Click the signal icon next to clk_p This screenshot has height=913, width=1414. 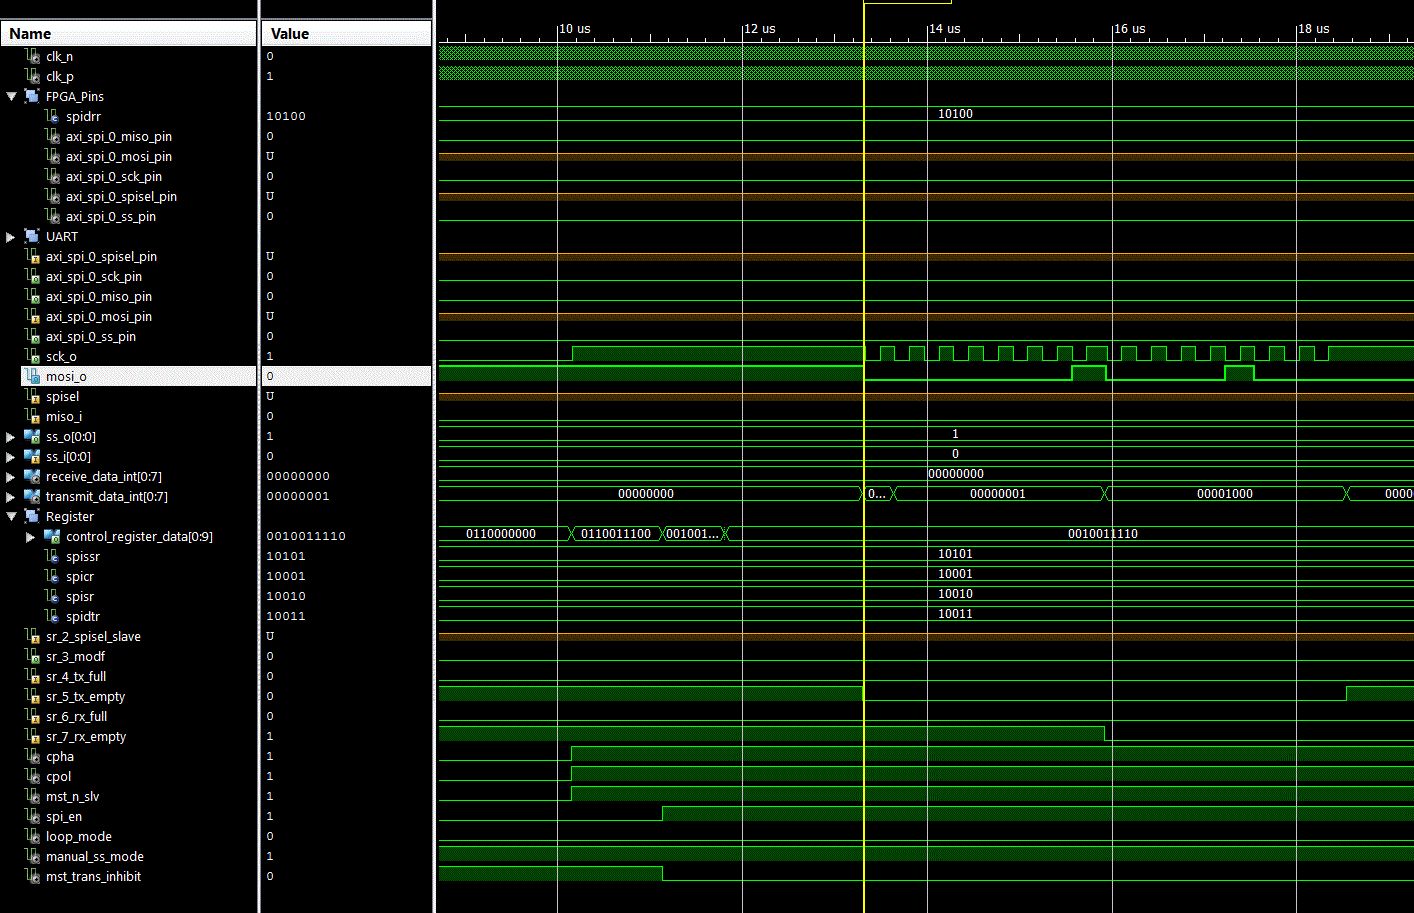coord(32,76)
